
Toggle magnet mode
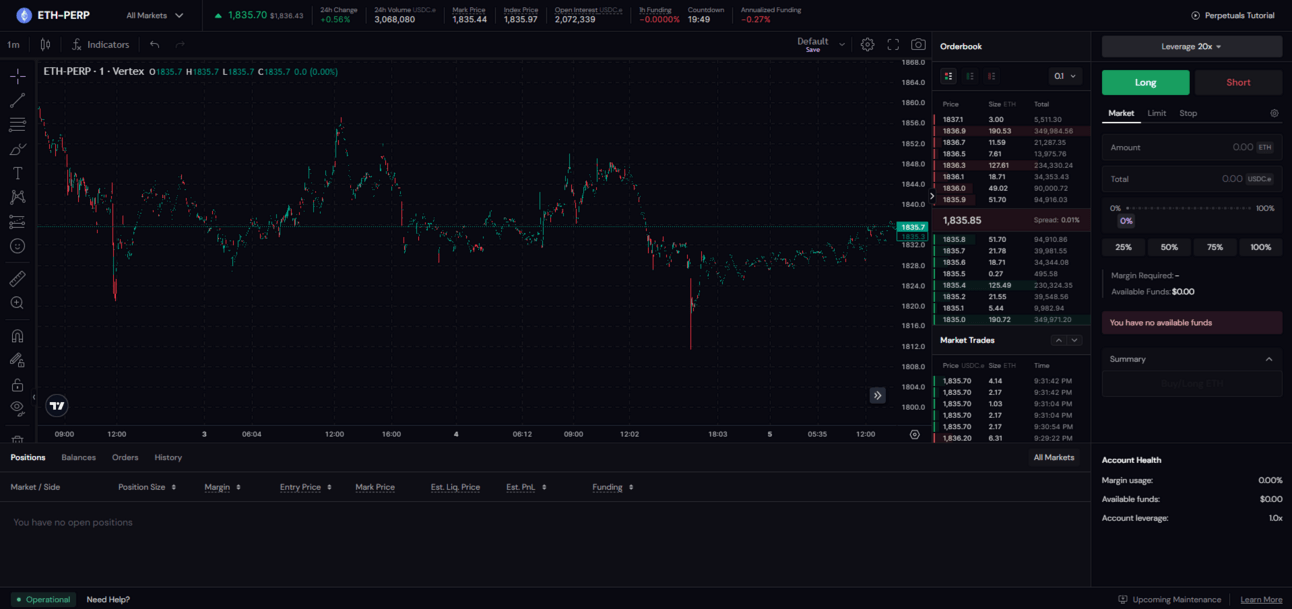[x=17, y=336]
